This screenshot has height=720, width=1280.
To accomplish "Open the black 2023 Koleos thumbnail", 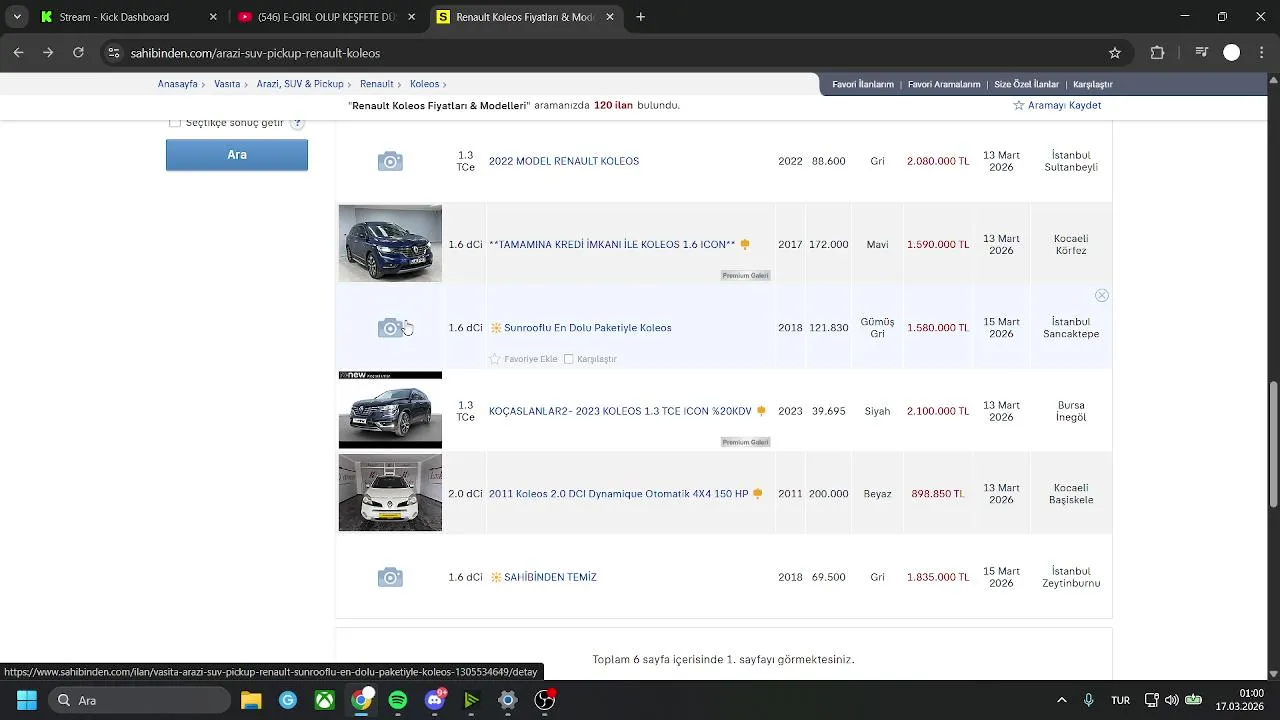I will (390, 410).
